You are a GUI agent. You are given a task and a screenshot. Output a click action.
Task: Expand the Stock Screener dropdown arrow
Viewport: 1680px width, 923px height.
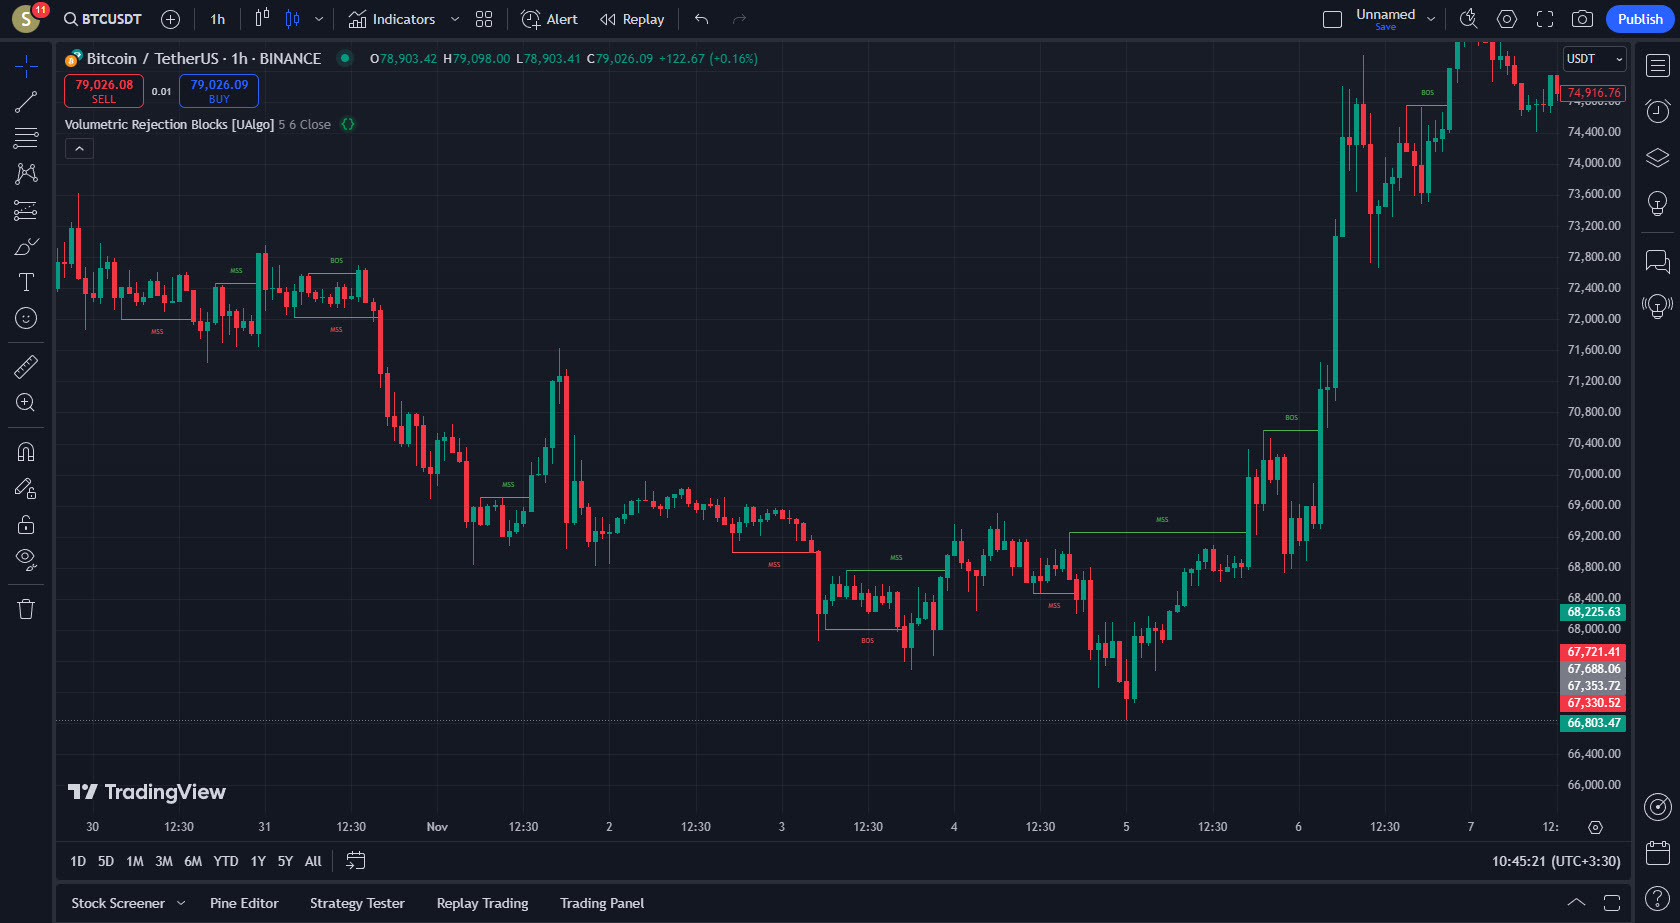coord(181,903)
